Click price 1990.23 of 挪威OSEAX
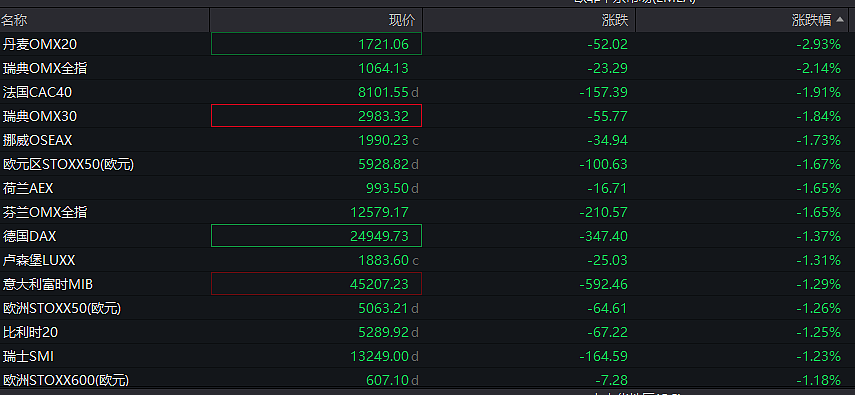This screenshot has width=855, height=395. tap(383, 140)
